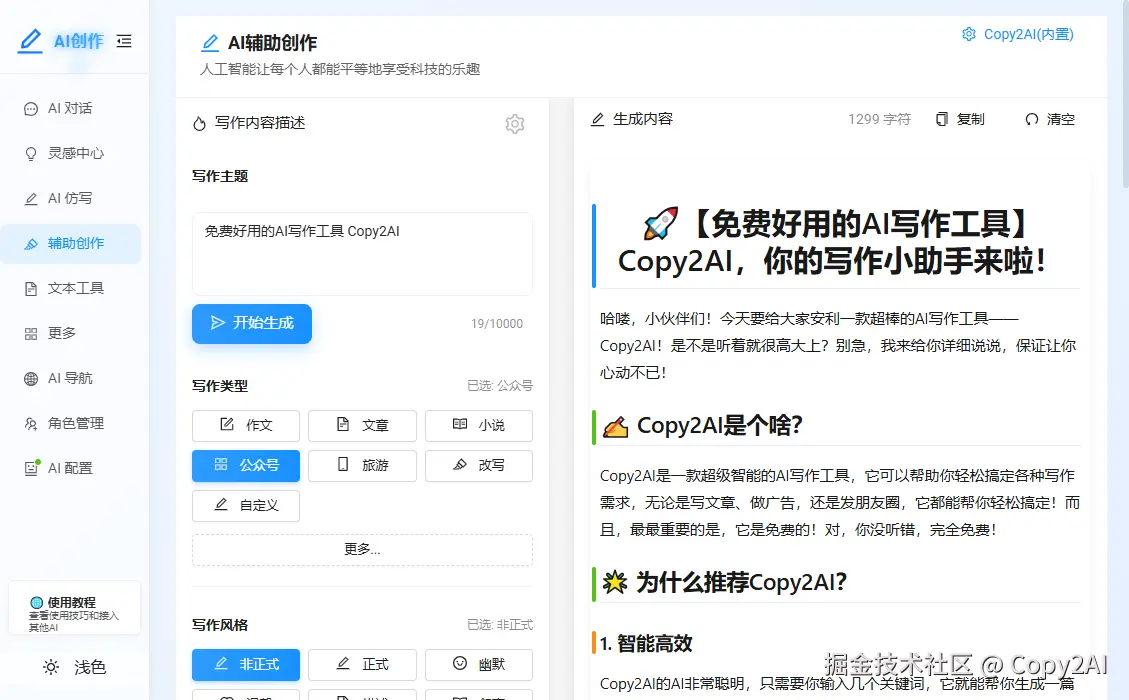Open AI 导航 in sidebar
The height and width of the screenshot is (700, 1129).
tap(71, 378)
